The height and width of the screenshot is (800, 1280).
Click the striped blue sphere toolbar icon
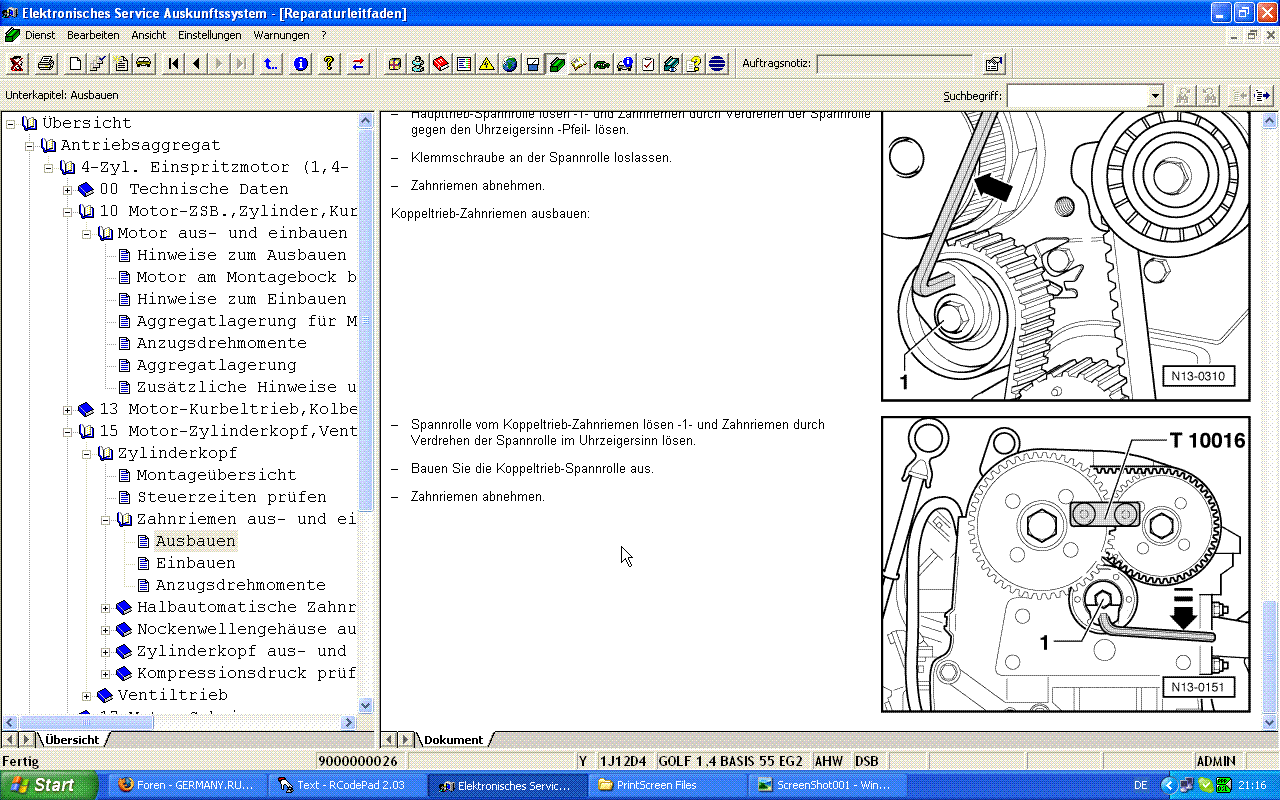(x=717, y=64)
